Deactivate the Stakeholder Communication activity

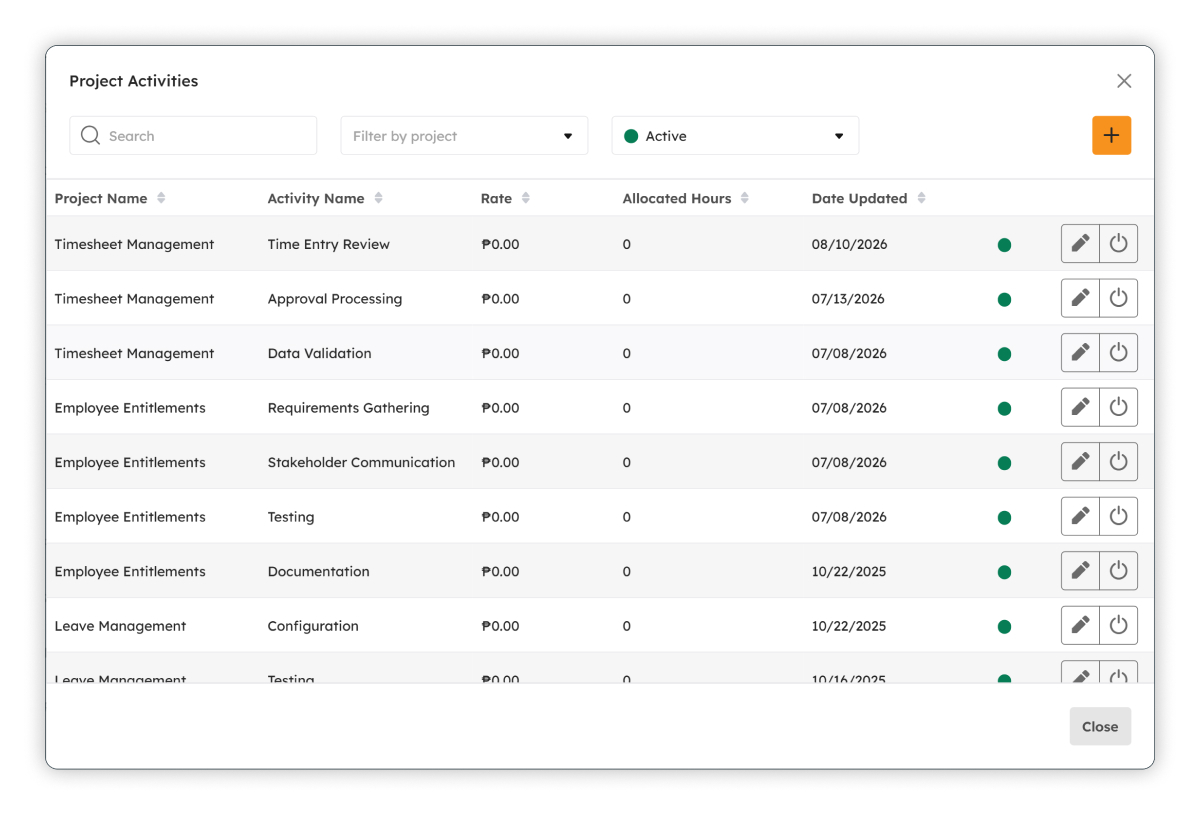click(x=1119, y=462)
